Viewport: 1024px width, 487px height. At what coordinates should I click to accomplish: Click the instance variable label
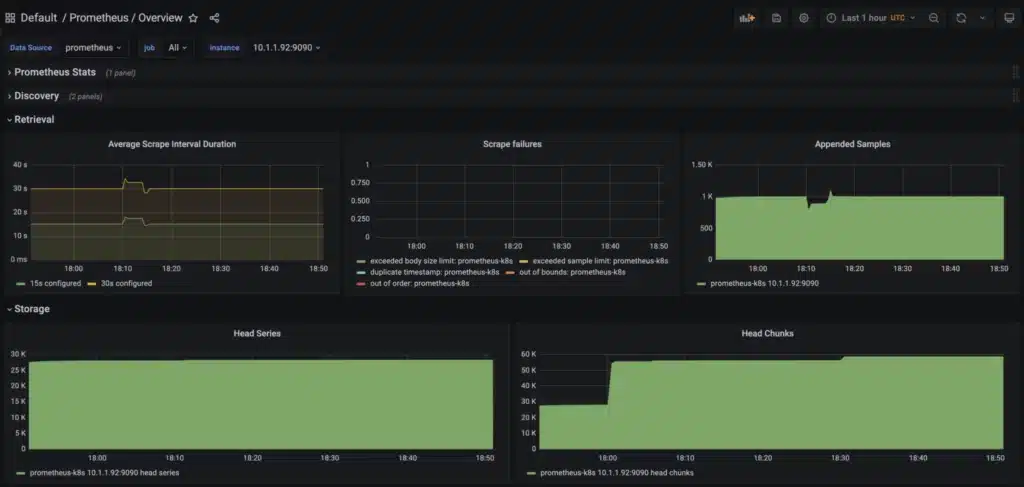(x=224, y=48)
